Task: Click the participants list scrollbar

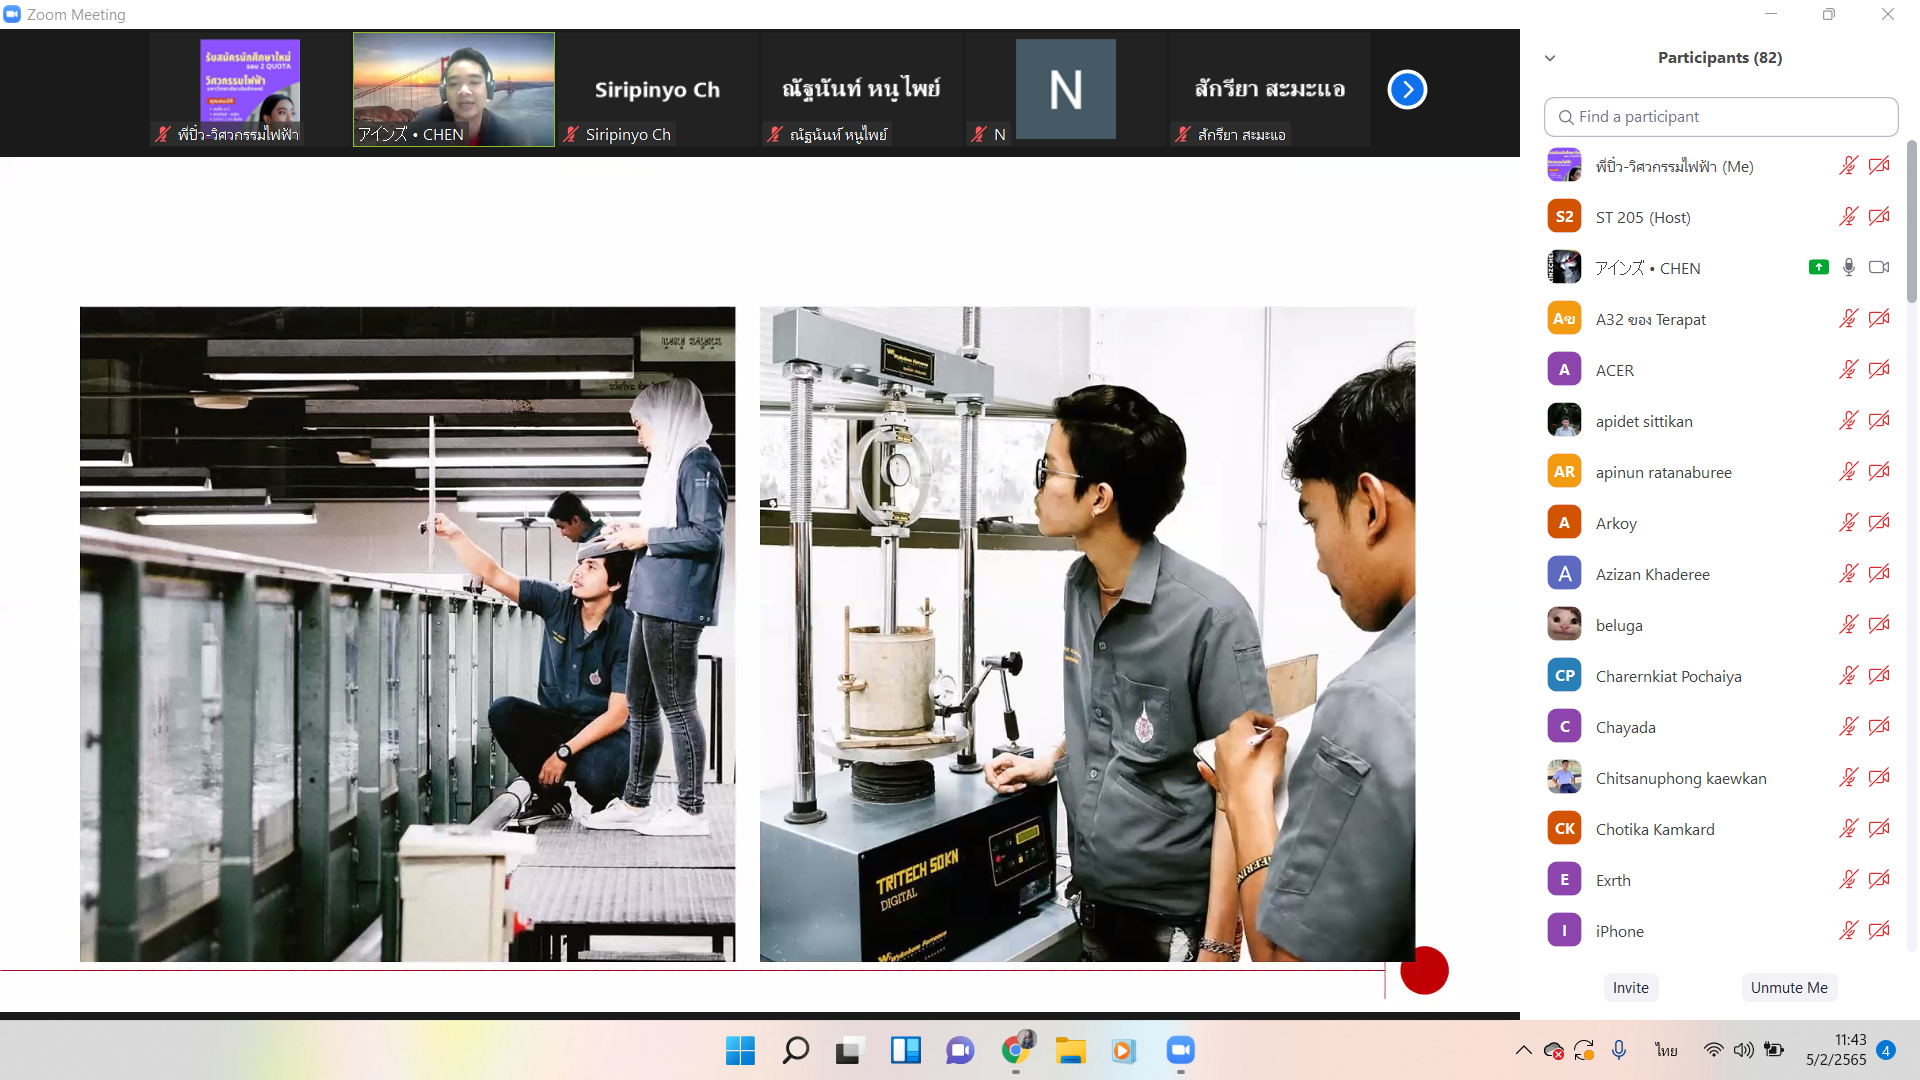Action: pos(1911,220)
